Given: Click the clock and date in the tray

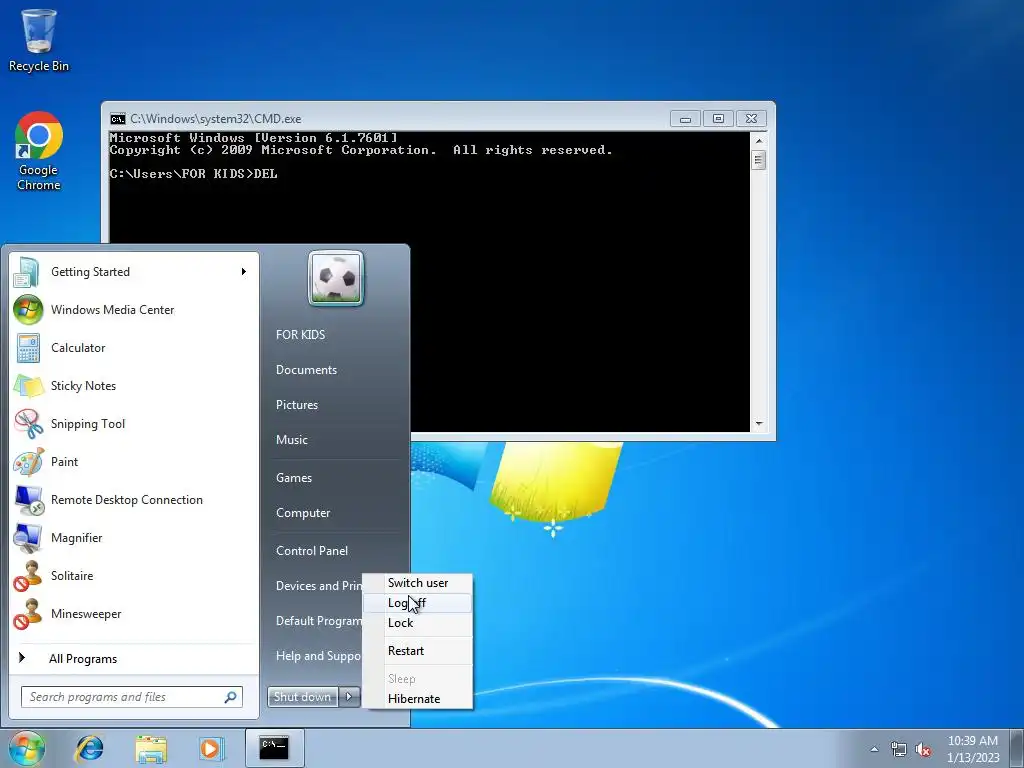Looking at the screenshot, I should click(973, 749).
